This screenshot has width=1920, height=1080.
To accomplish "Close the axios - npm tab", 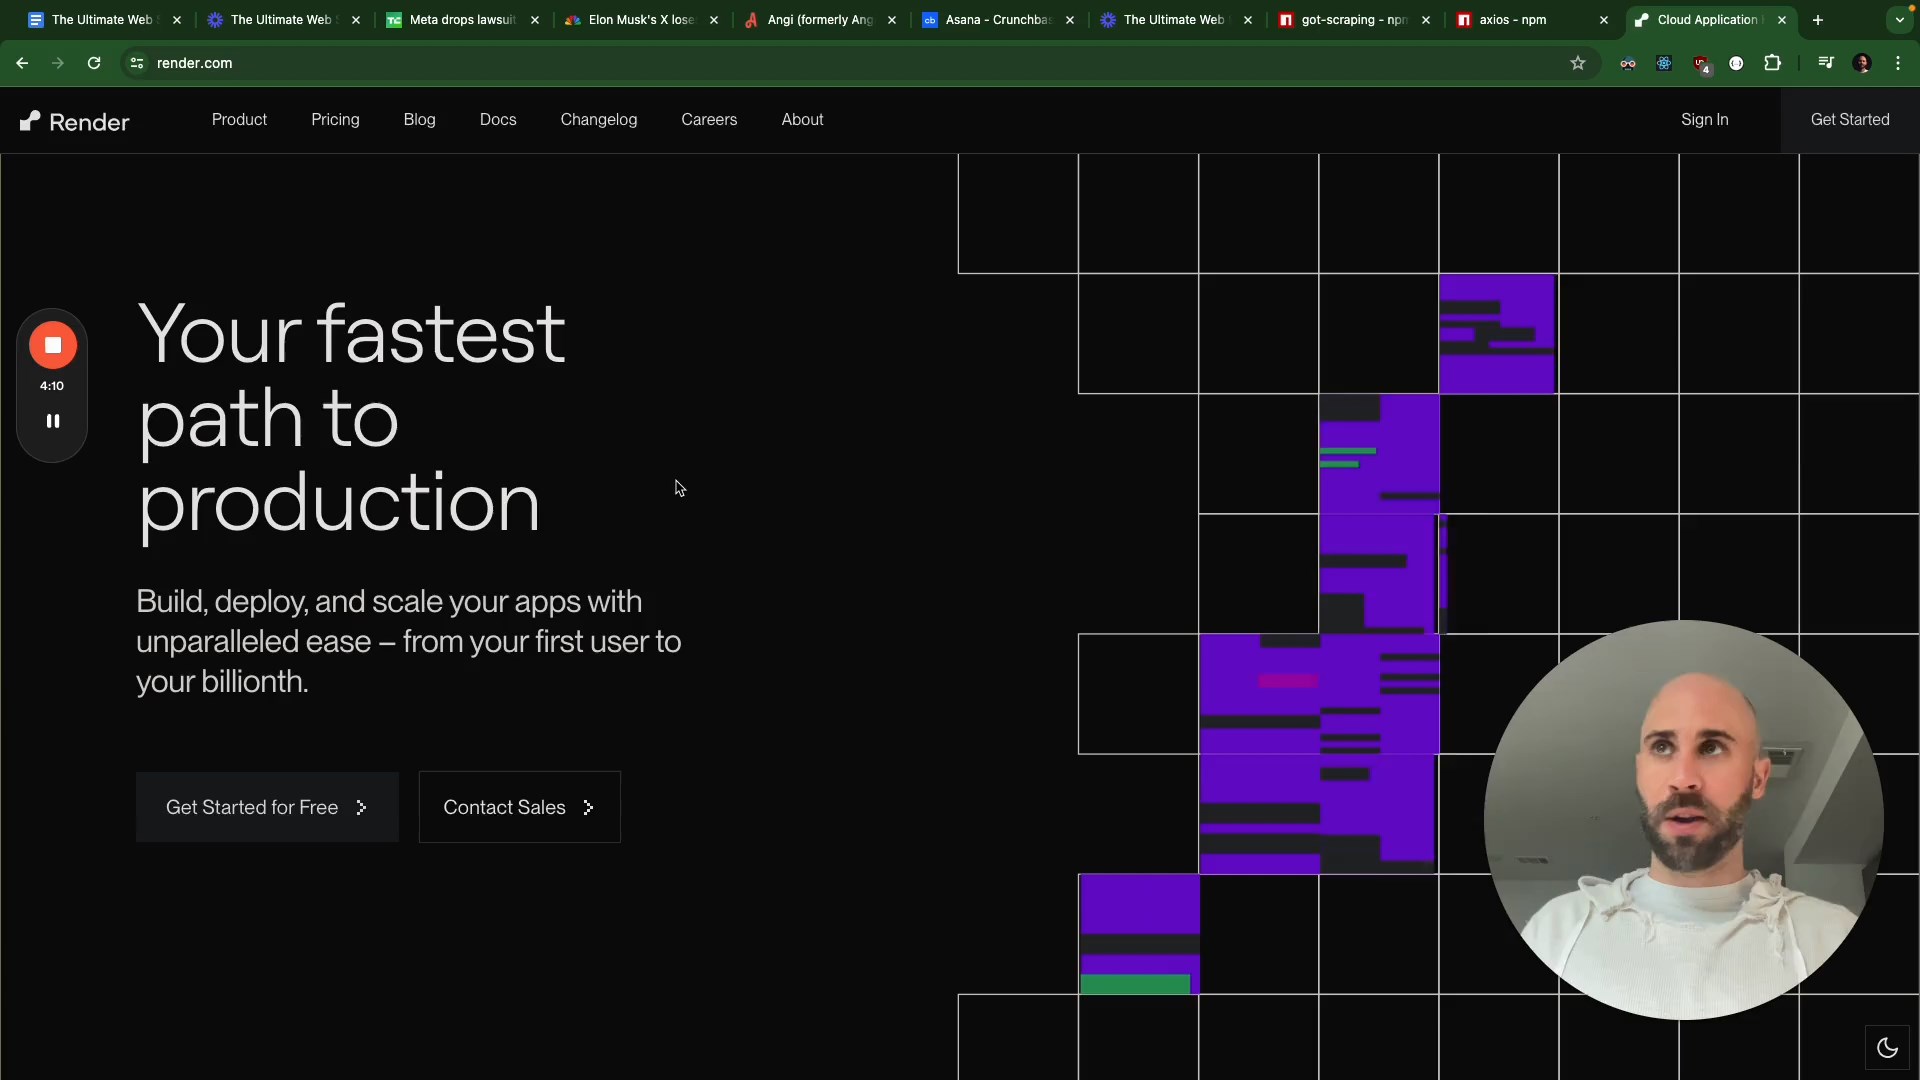I will (x=1604, y=20).
